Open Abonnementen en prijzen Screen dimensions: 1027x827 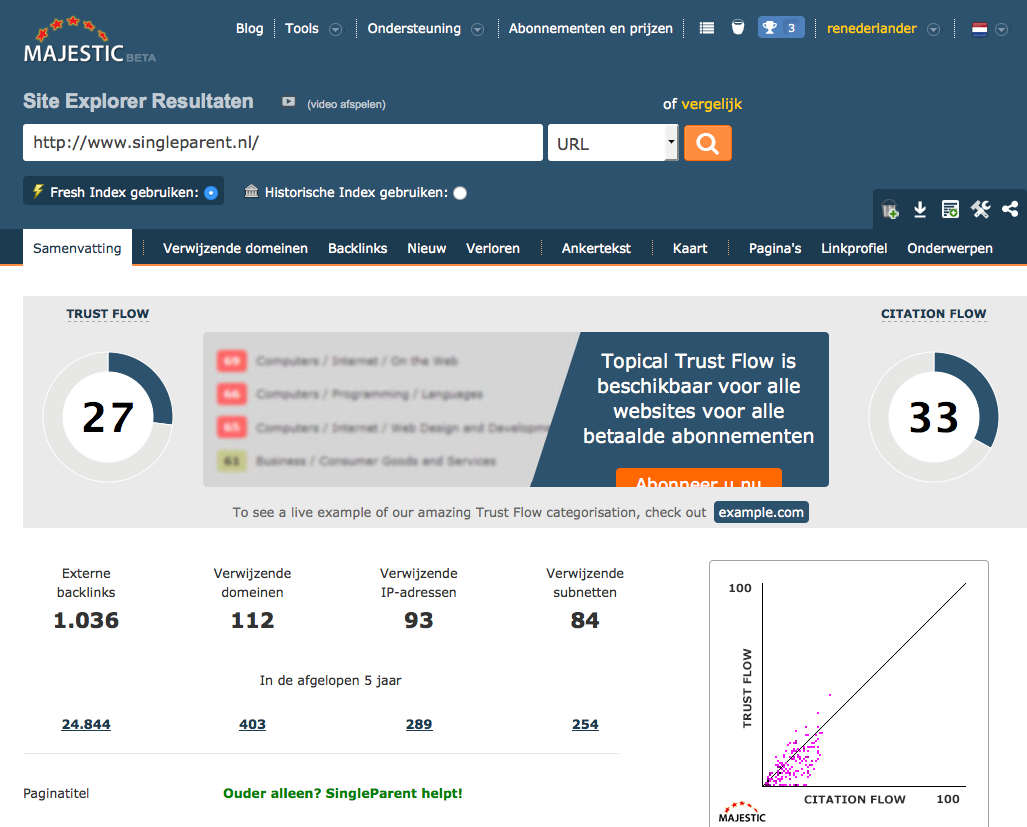[591, 28]
